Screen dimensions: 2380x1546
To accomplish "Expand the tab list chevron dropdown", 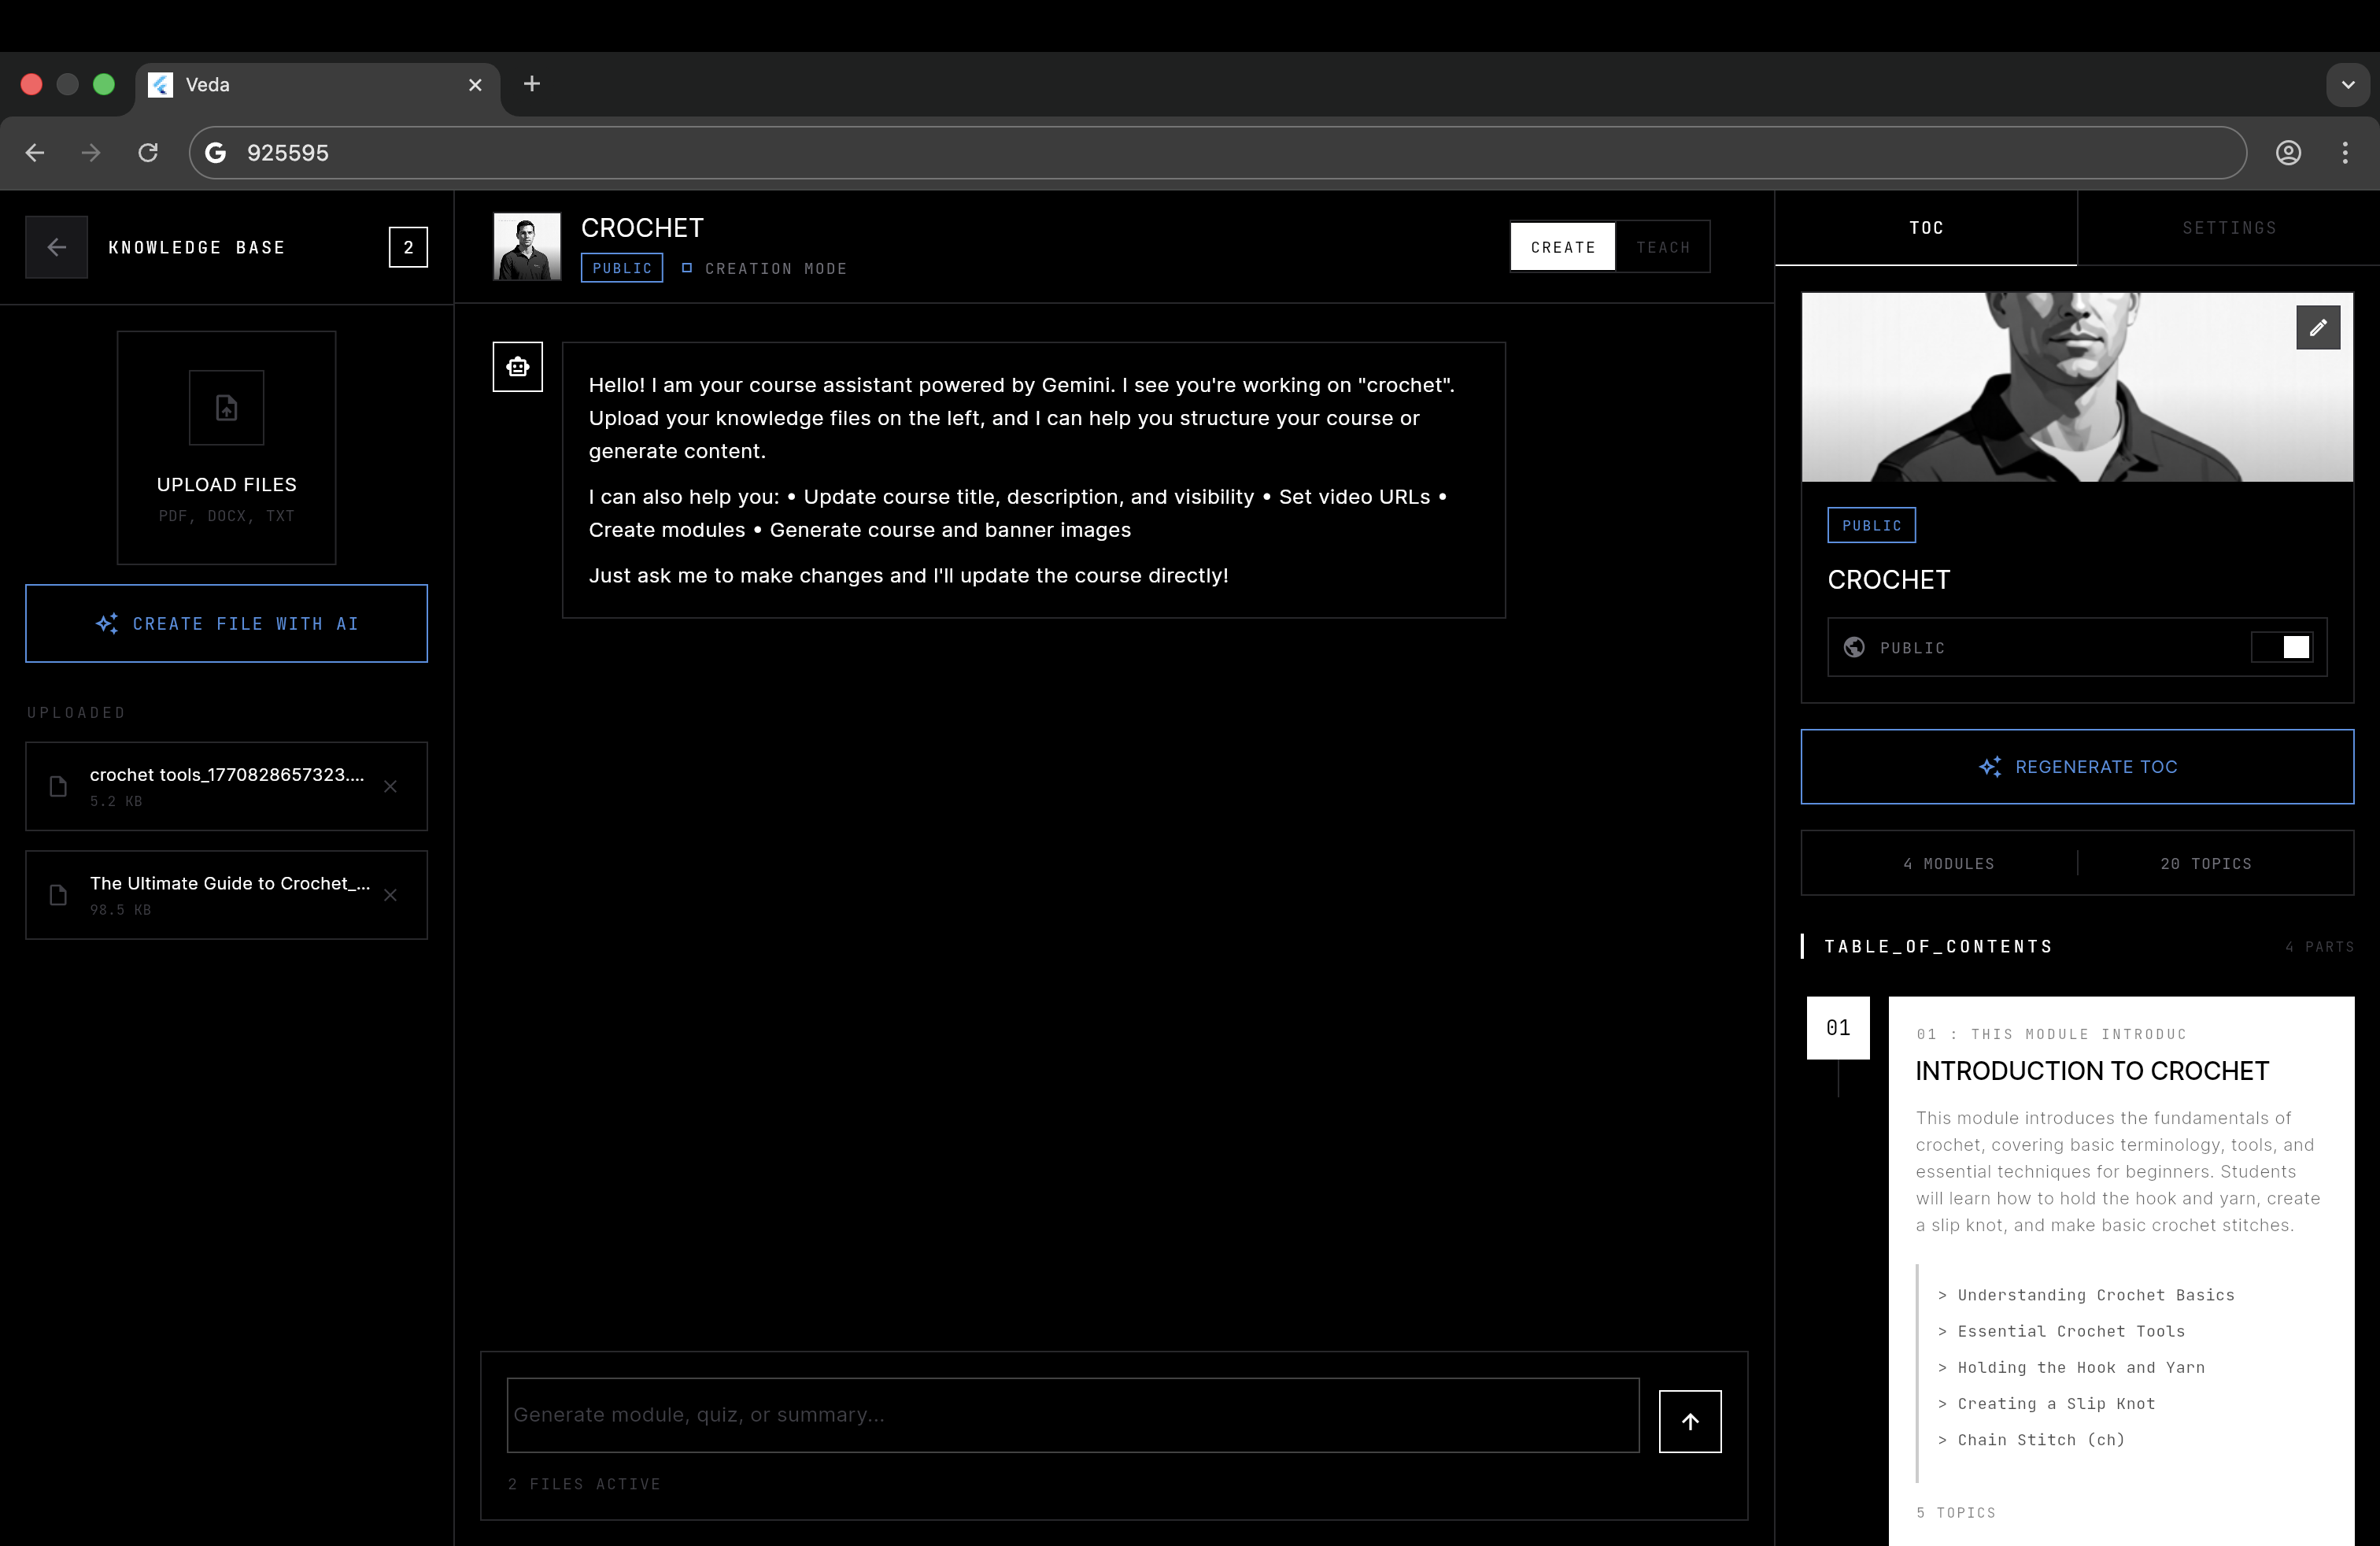I will click(2347, 85).
